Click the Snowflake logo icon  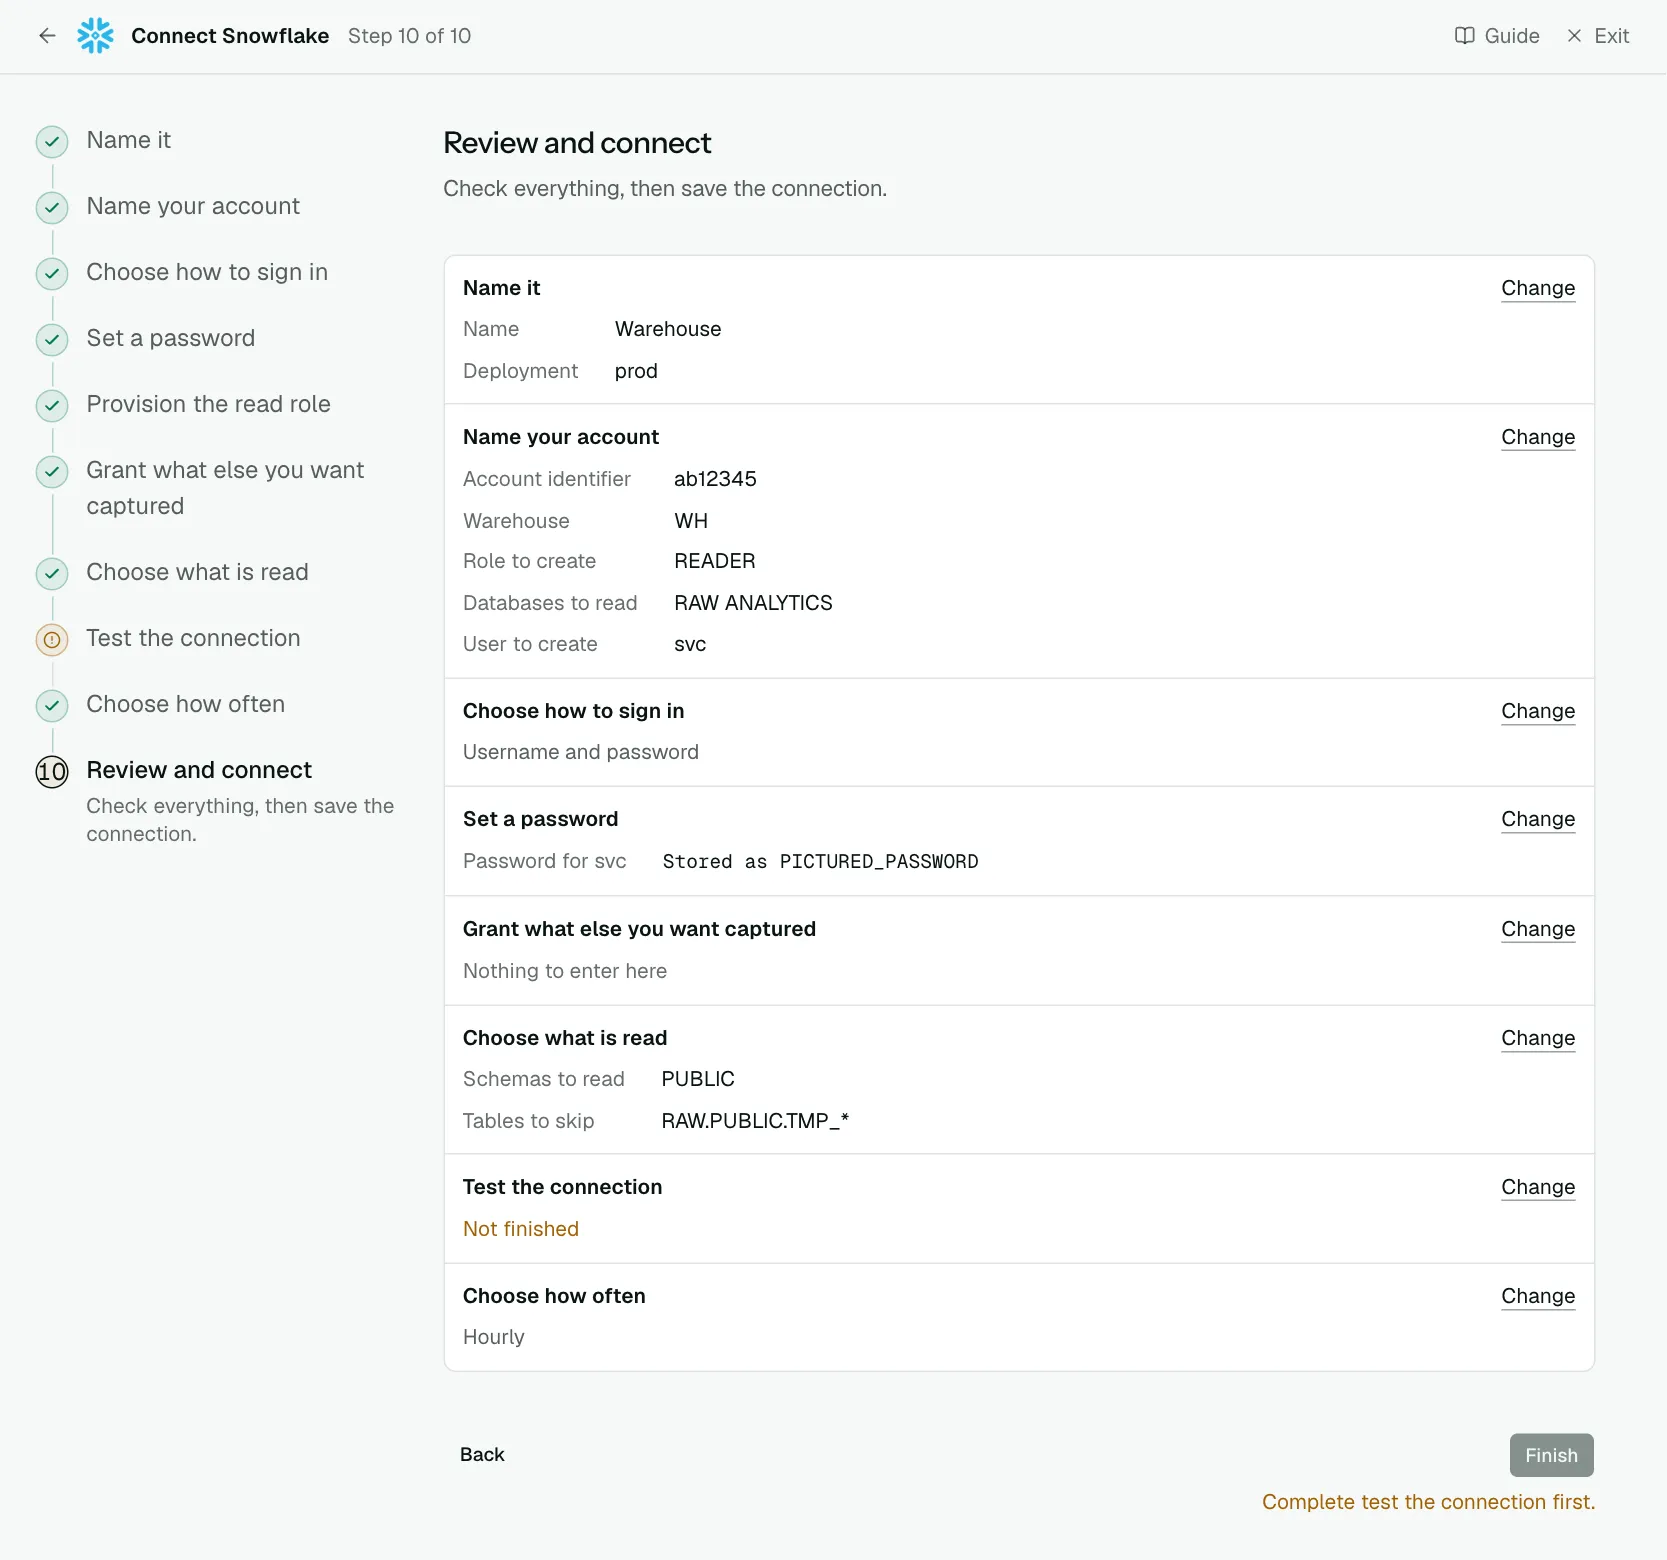pos(96,36)
